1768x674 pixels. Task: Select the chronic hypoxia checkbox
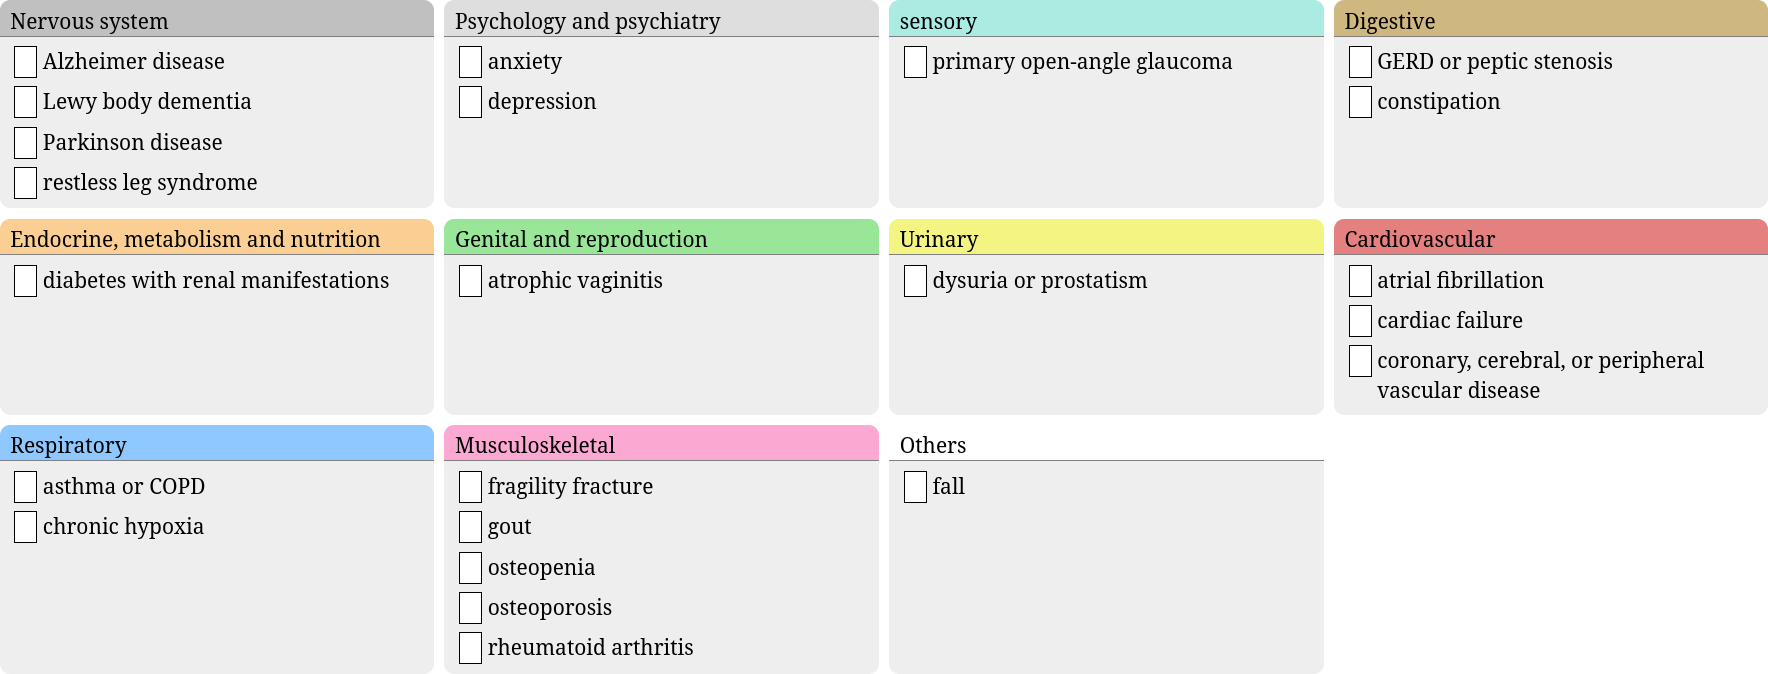tap(25, 527)
